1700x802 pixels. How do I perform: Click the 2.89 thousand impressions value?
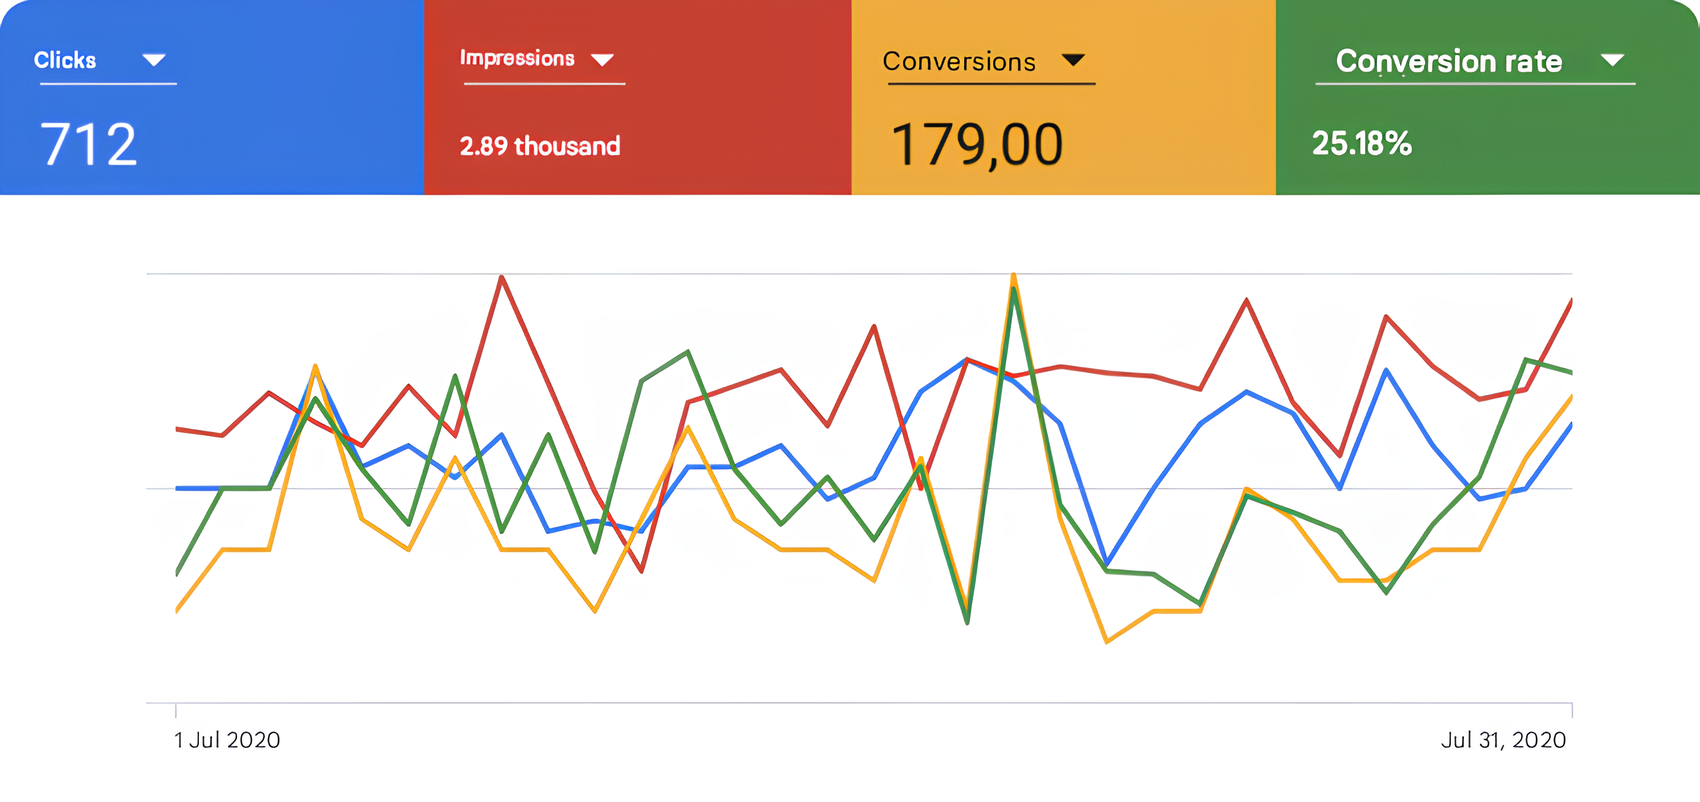540,146
